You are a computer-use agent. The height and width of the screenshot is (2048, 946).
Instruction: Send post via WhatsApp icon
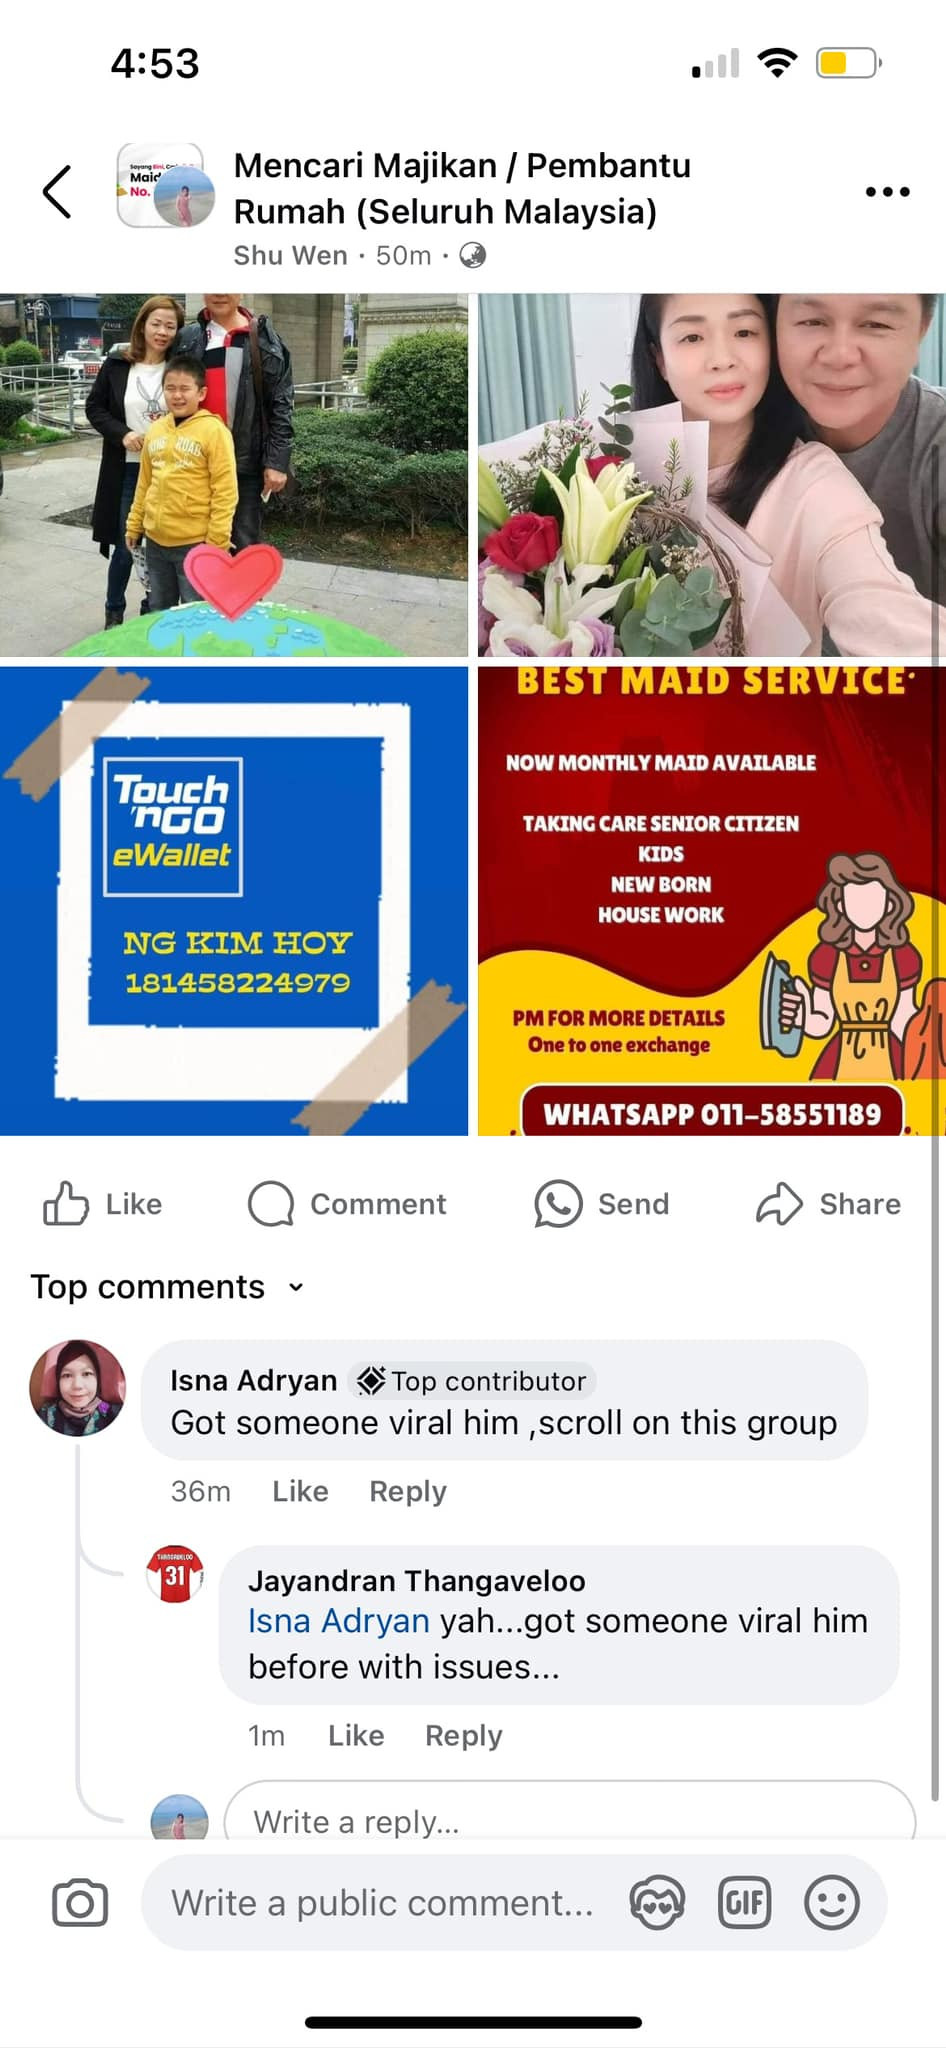[x=558, y=1203]
